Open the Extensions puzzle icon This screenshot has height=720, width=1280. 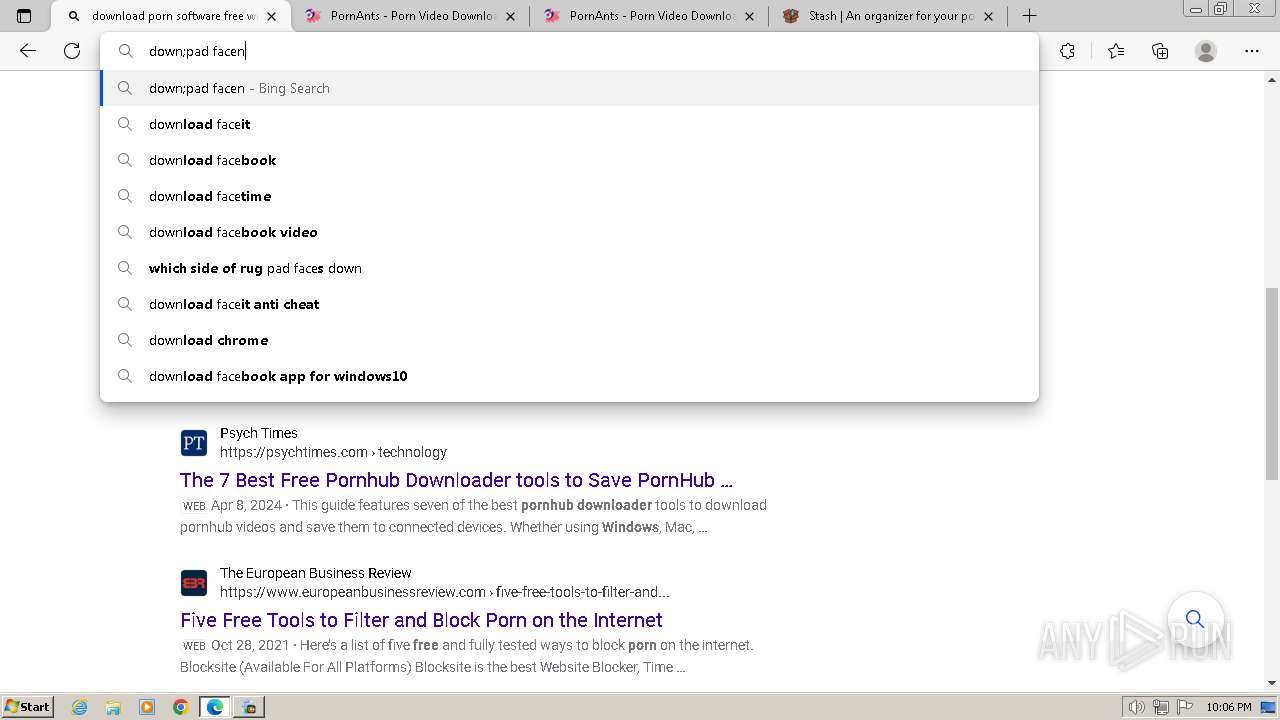1068,51
